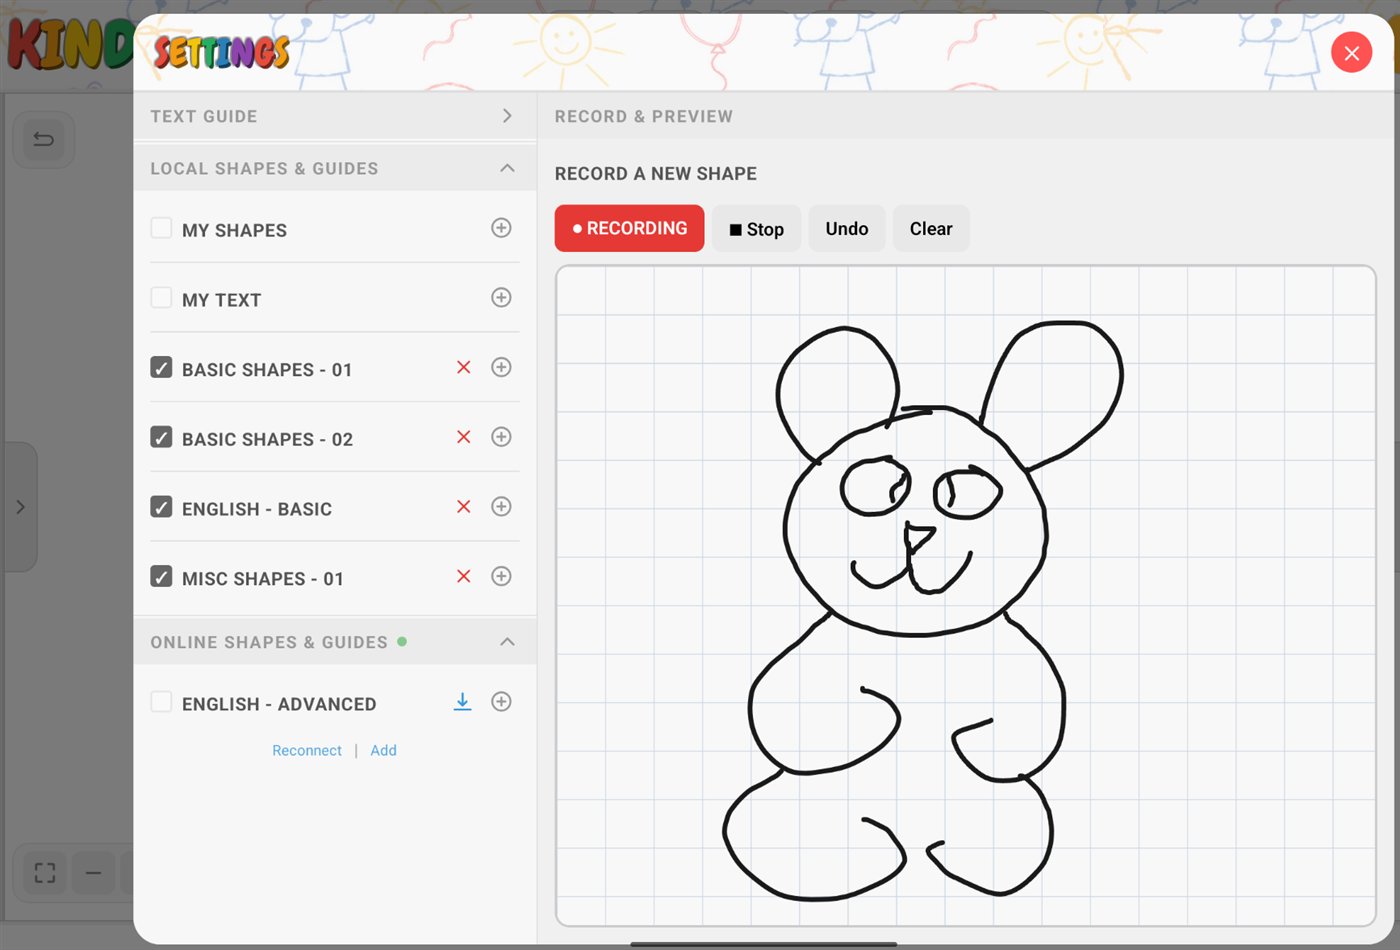This screenshot has height=950, width=1400.
Task: Enable the MY TEXT checkbox
Action: tap(161, 298)
